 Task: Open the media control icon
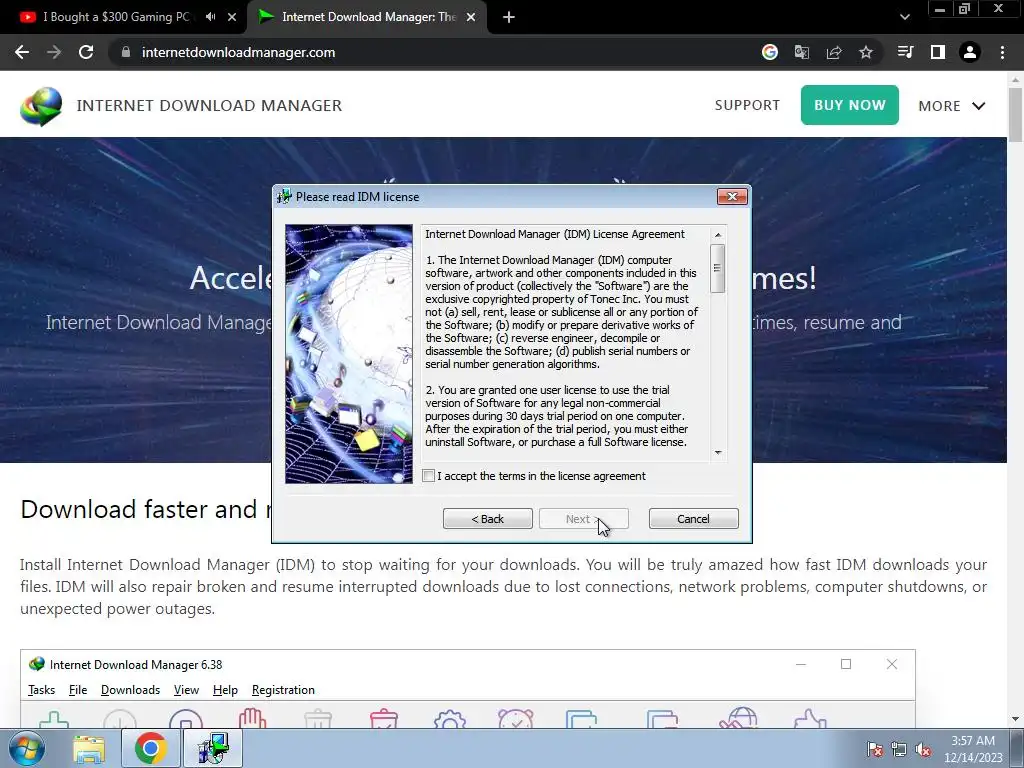click(x=905, y=52)
